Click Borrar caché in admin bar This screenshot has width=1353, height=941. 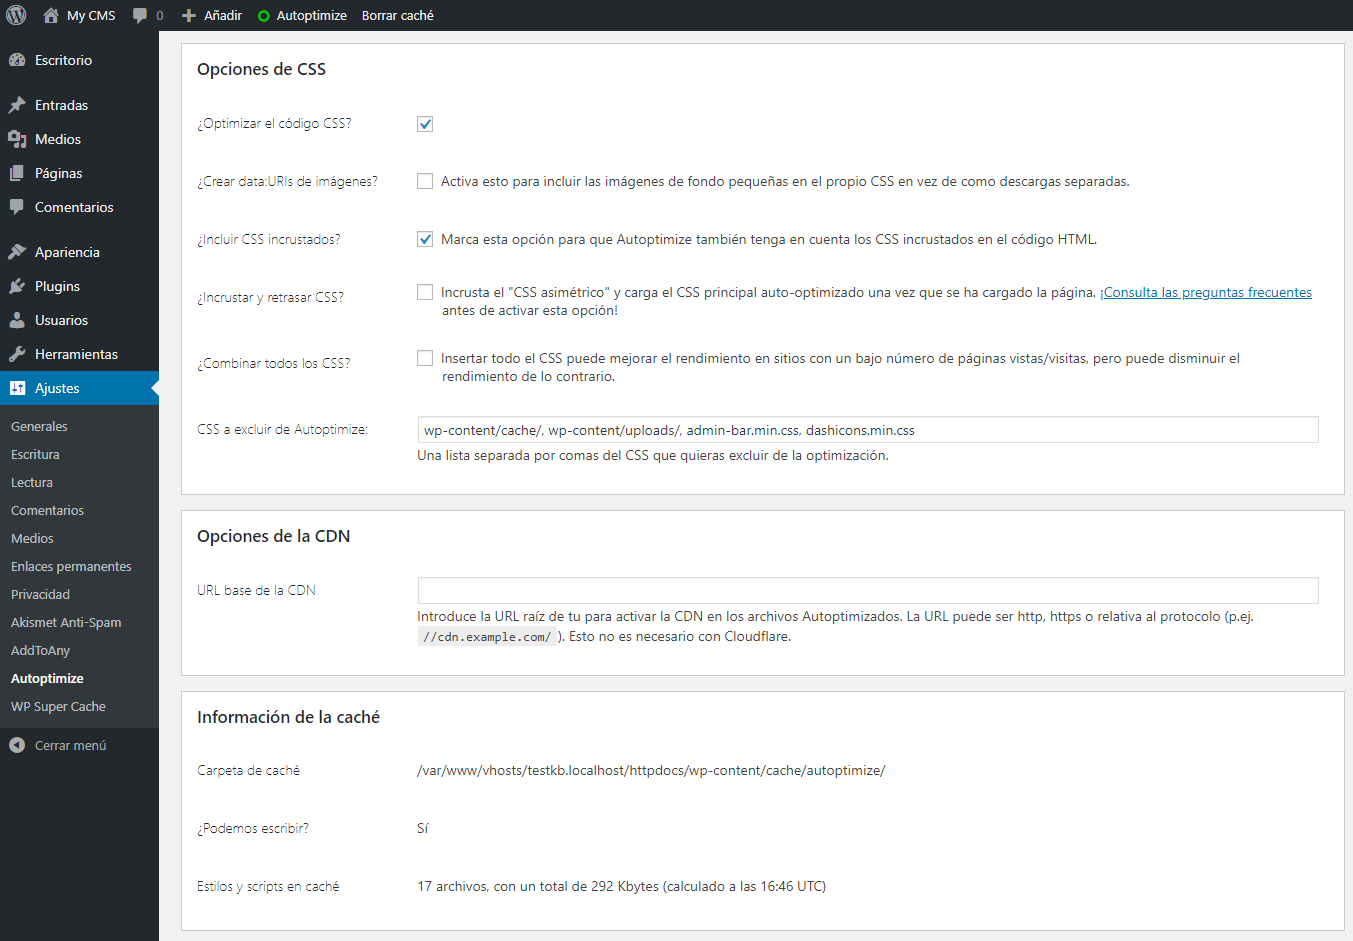click(398, 15)
